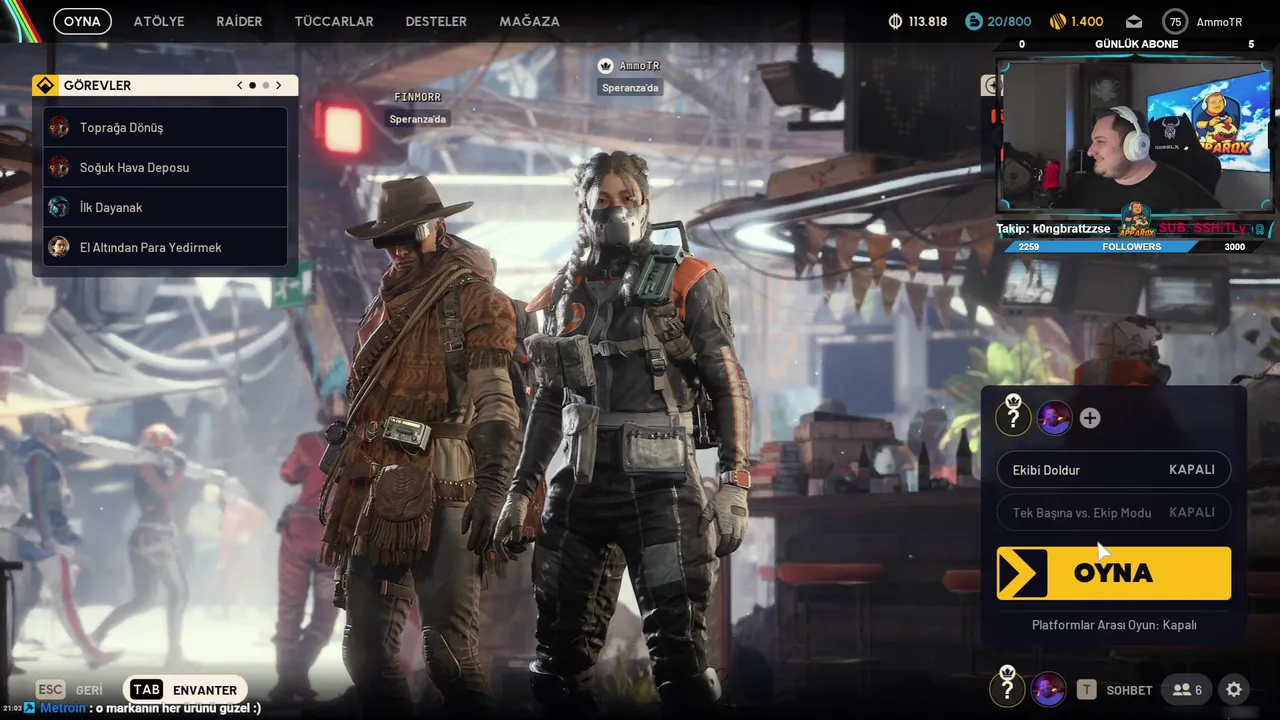Click the streamer webcam overlay
The height and width of the screenshot is (720, 1280).
click(1136, 138)
